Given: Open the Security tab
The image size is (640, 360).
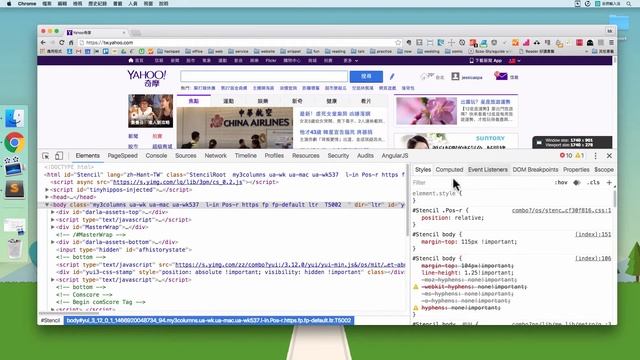Looking at the screenshot, I should click(x=338, y=156).
